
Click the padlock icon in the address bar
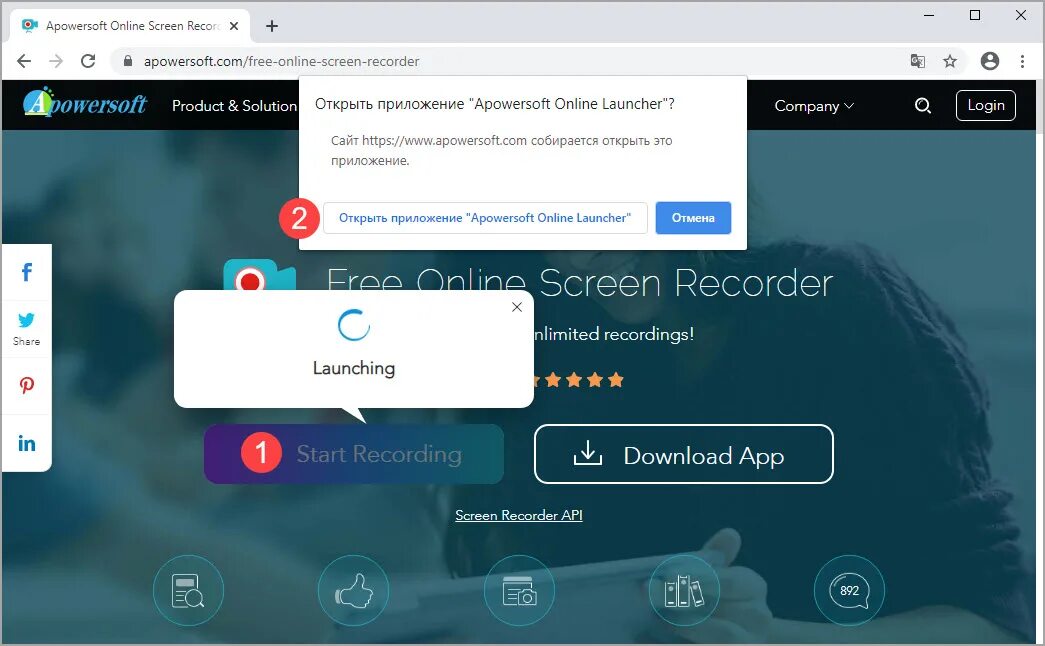(128, 61)
